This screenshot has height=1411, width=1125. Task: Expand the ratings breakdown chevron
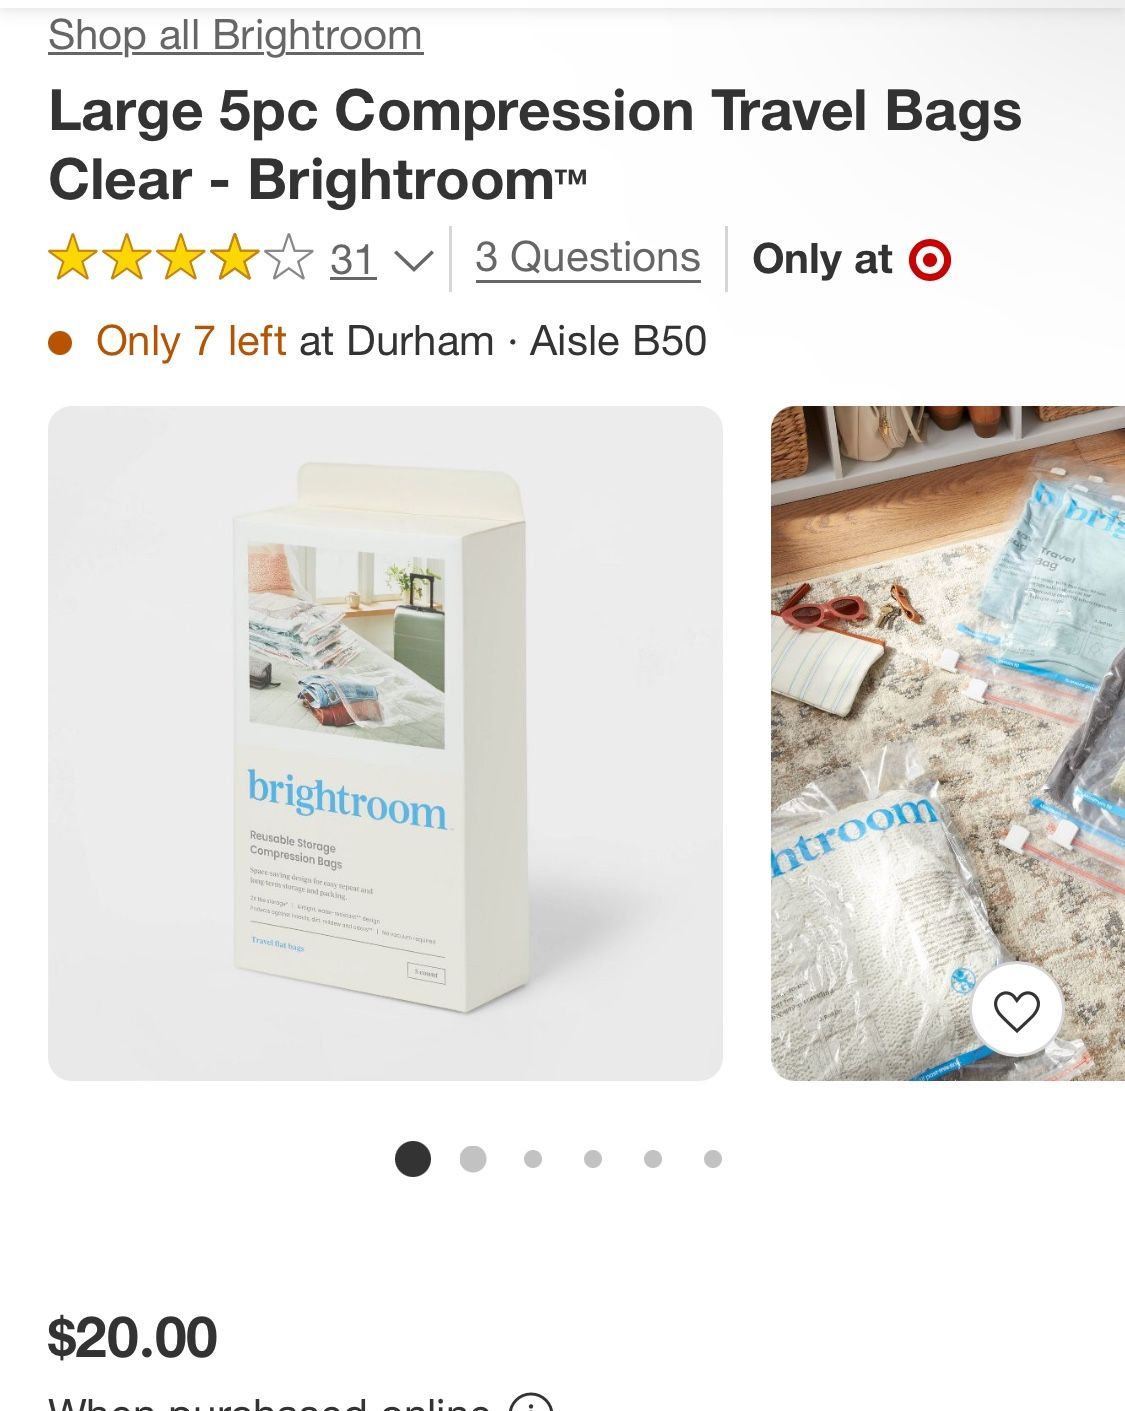coord(413,261)
